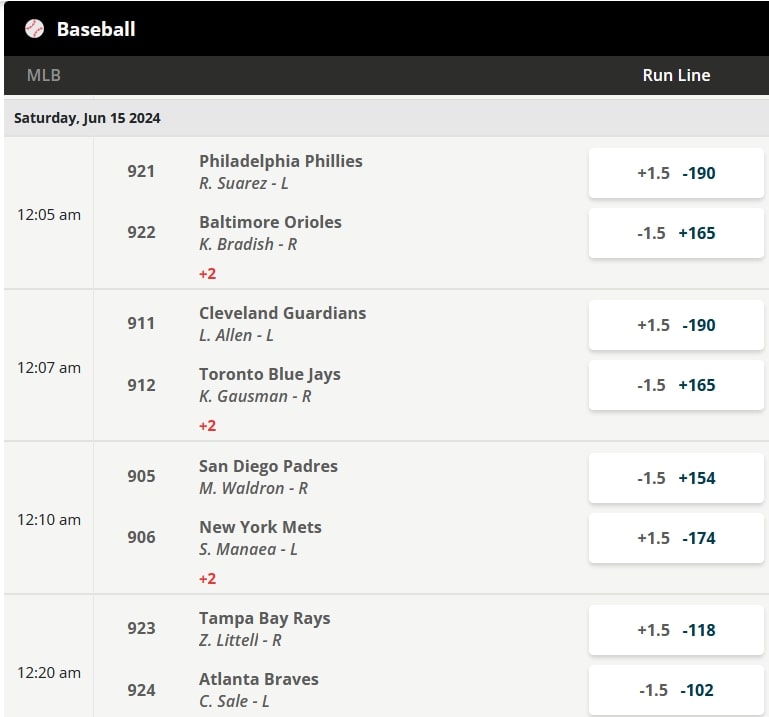Open Philadelphia Phillies team link
The image size is (769, 717).
[x=280, y=161]
